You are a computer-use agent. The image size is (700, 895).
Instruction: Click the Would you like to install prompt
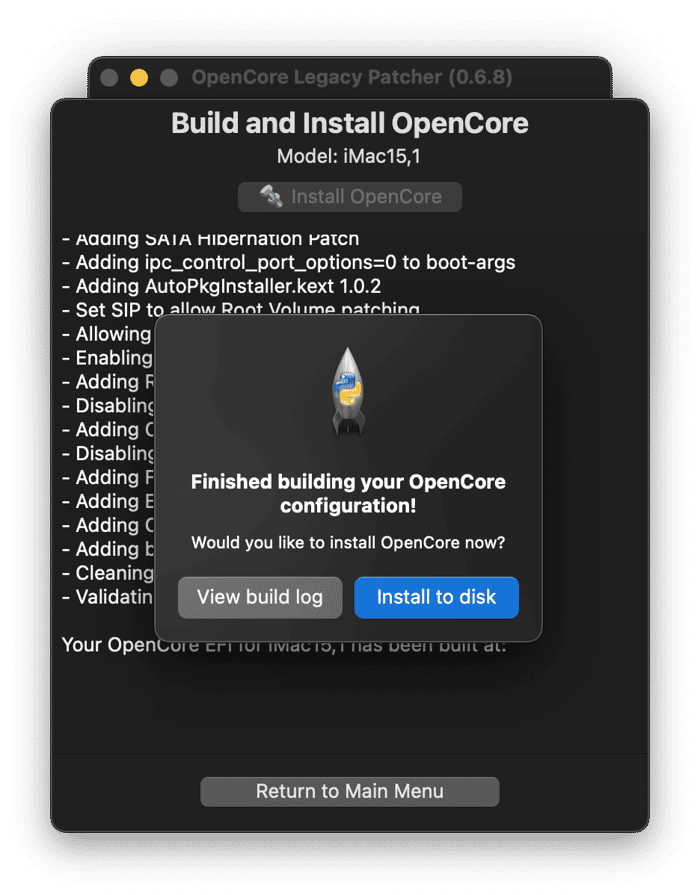(348, 543)
